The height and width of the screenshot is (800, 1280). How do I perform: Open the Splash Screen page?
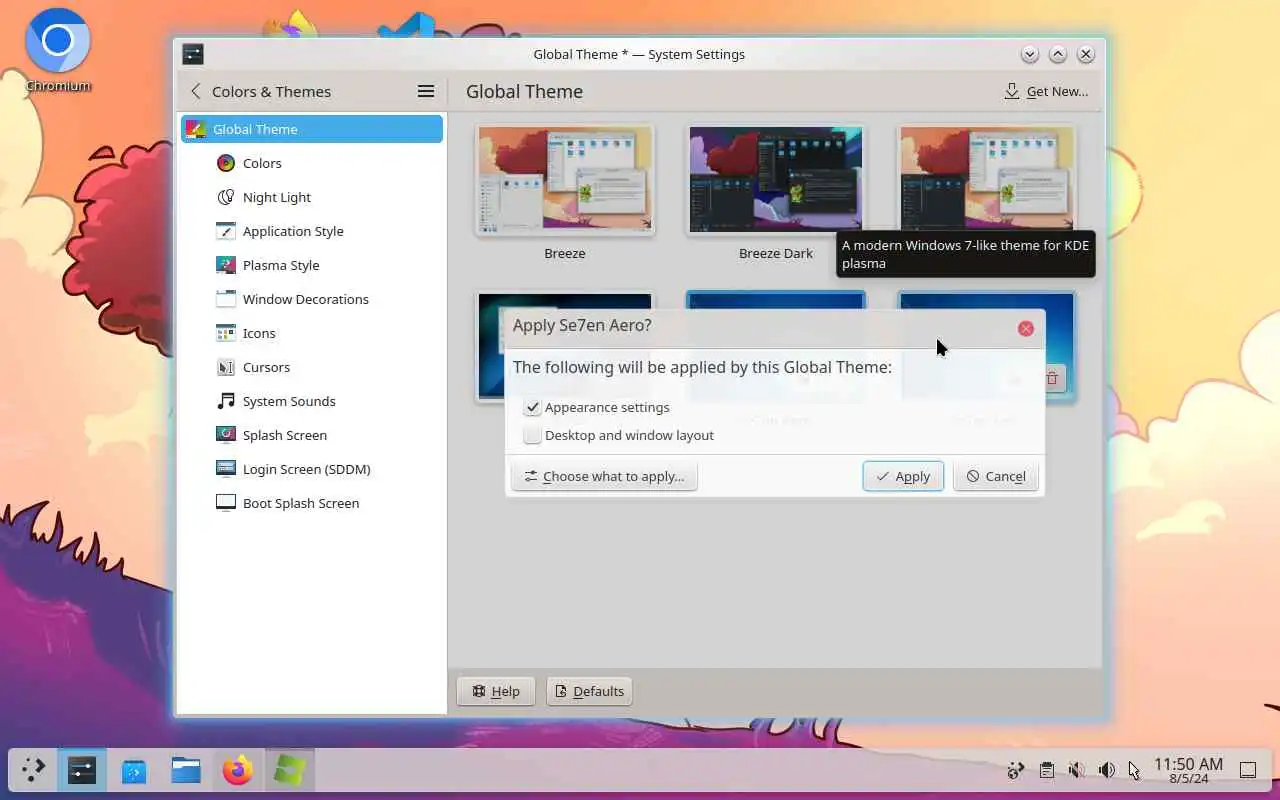click(312, 435)
